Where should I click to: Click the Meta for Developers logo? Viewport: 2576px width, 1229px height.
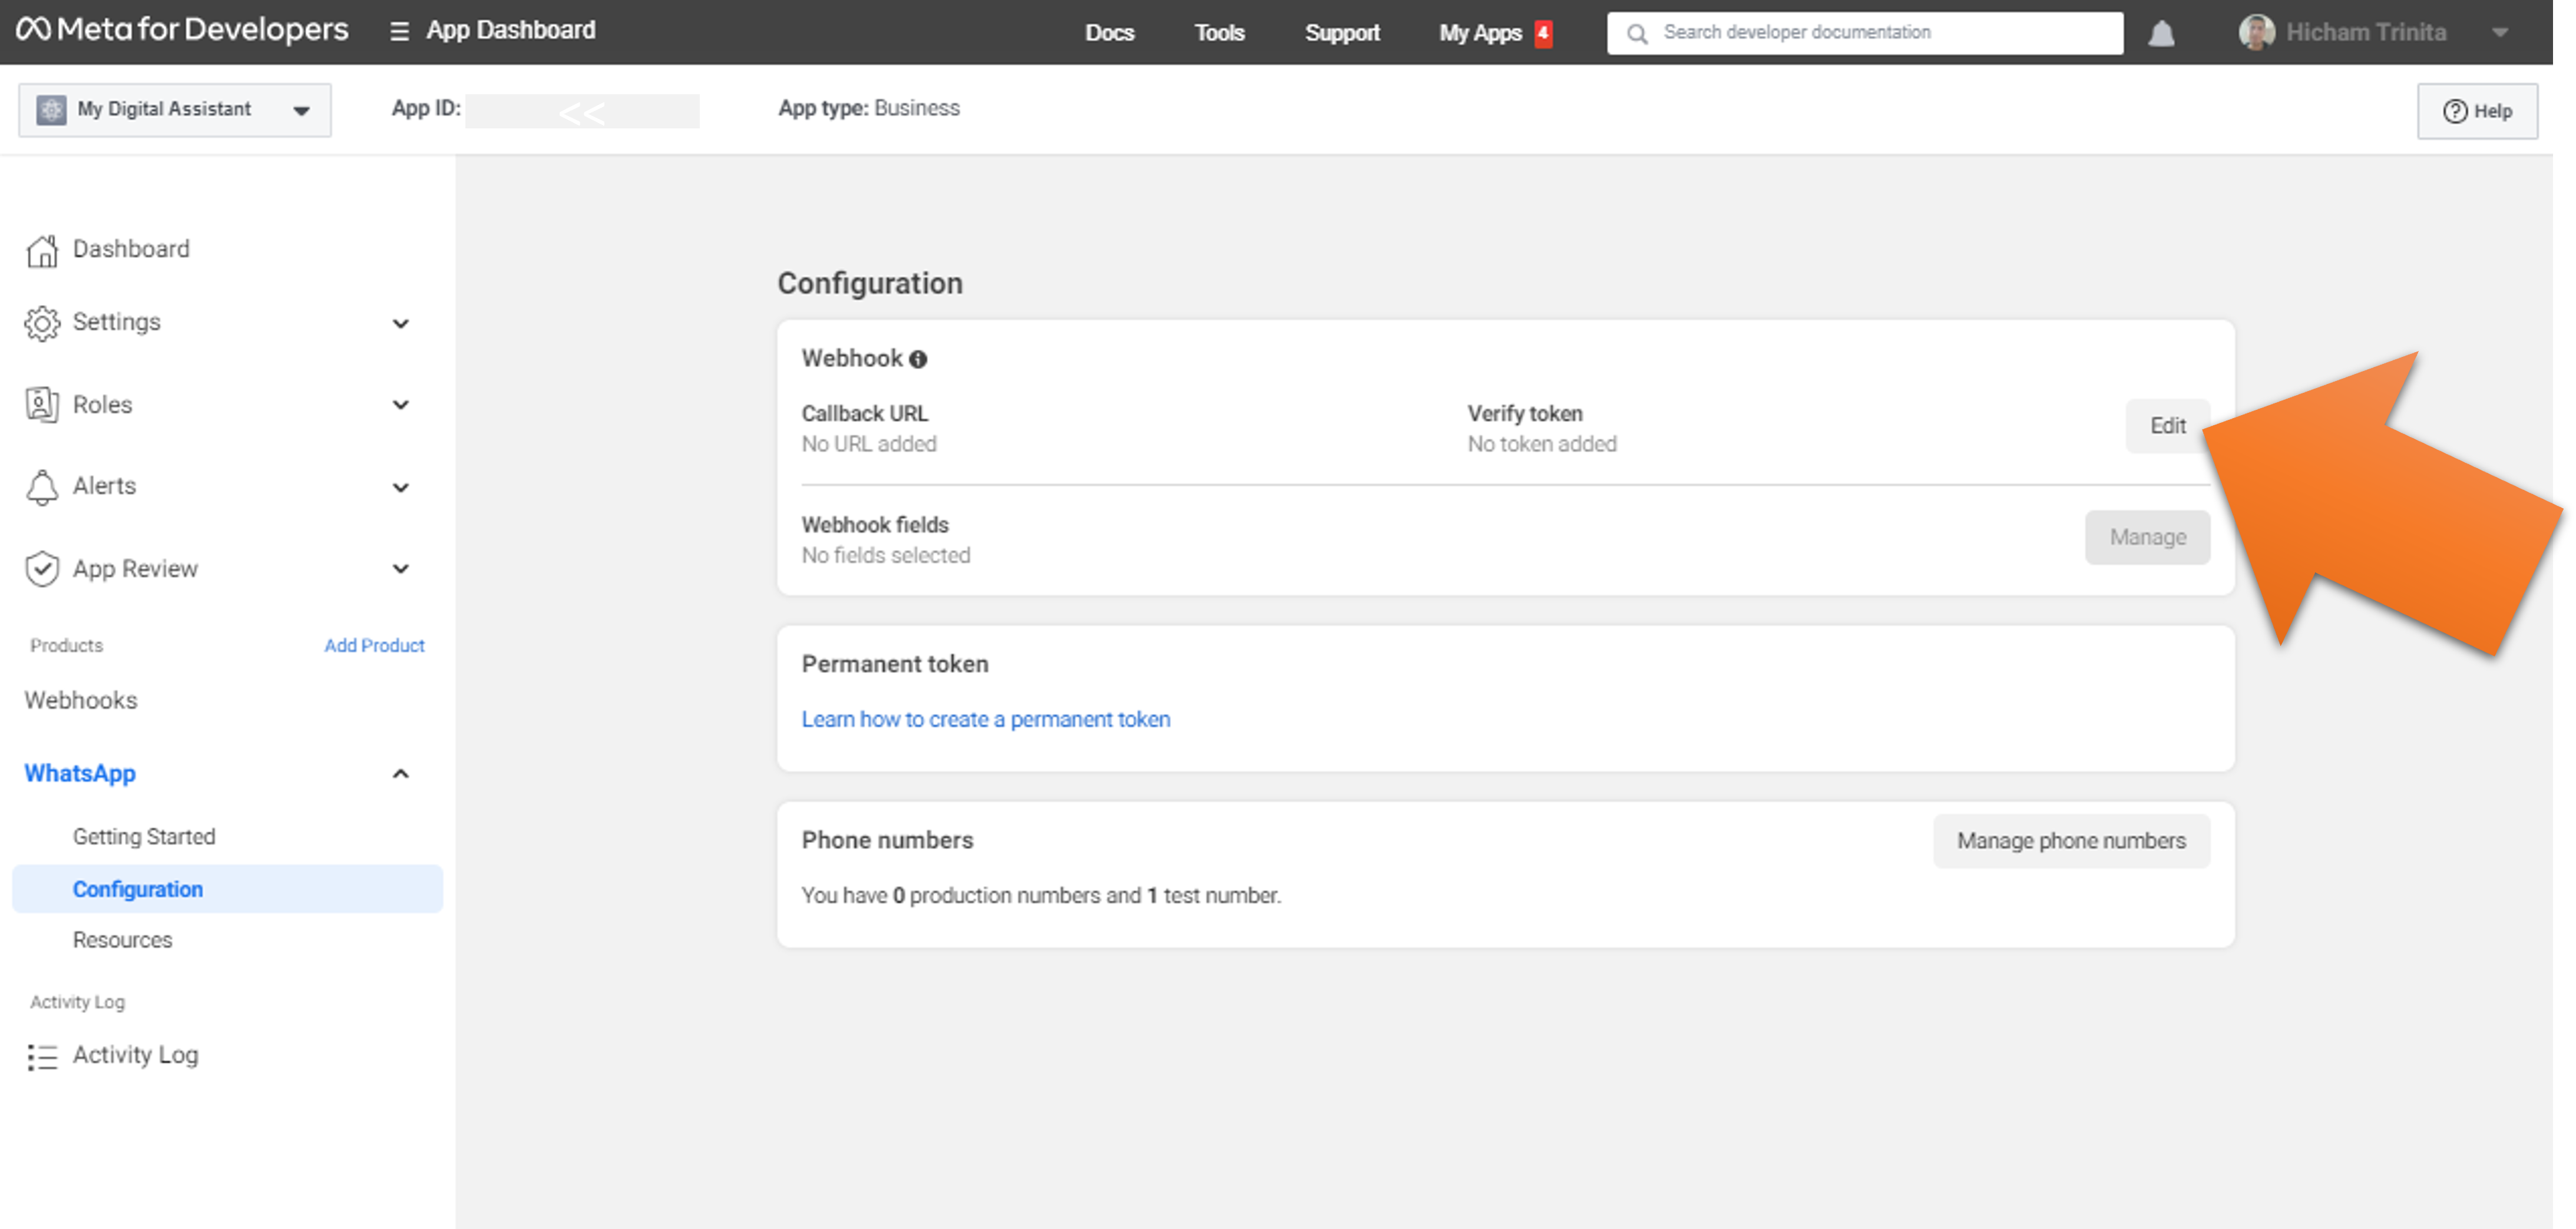pos(182,30)
